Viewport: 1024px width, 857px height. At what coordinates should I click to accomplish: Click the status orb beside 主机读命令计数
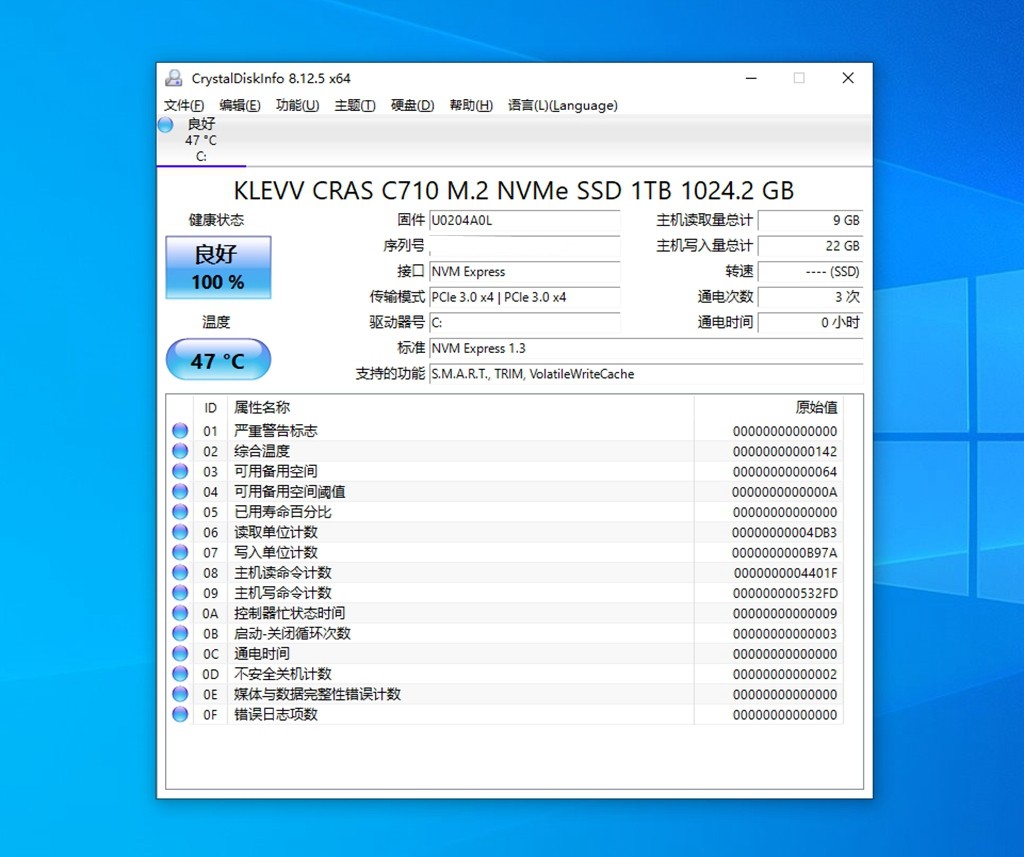(180, 572)
